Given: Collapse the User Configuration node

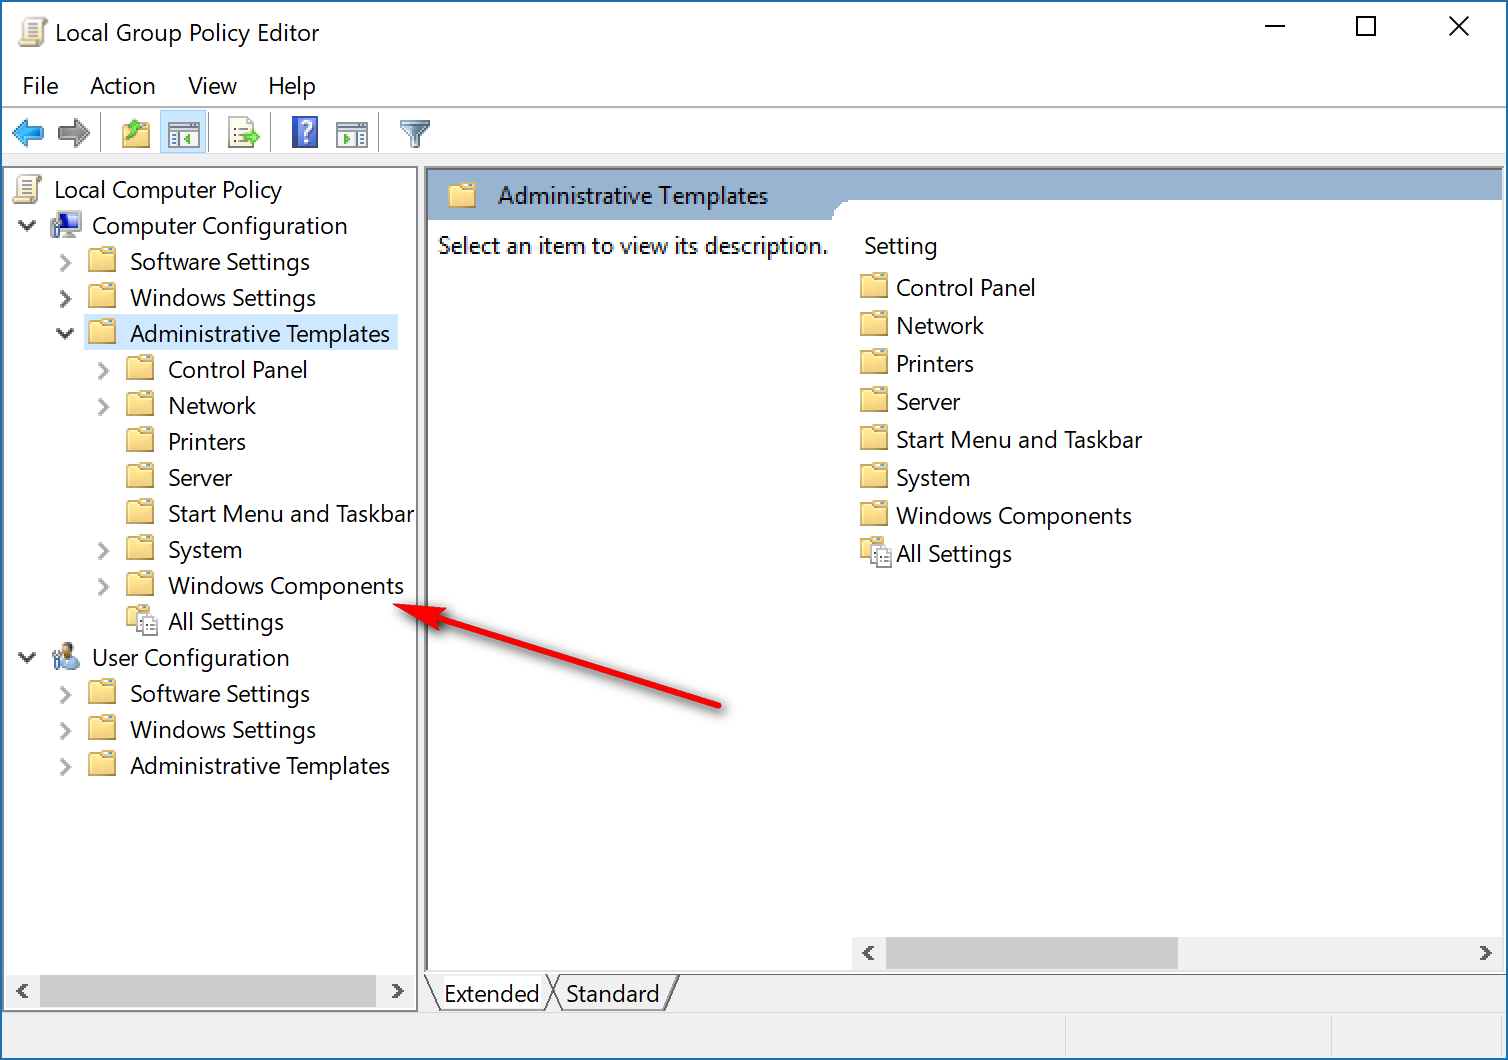Looking at the screenshot, I should point(26,657).
